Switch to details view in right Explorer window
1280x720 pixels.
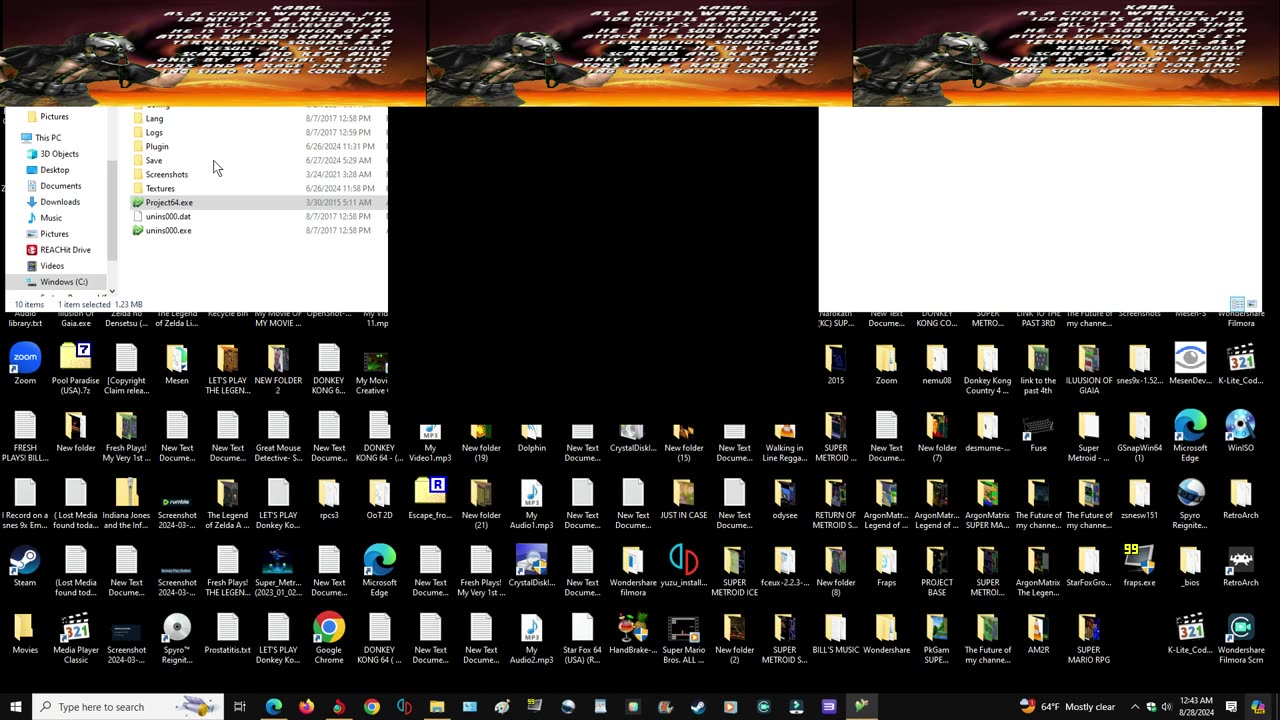tap(1237, 304)
